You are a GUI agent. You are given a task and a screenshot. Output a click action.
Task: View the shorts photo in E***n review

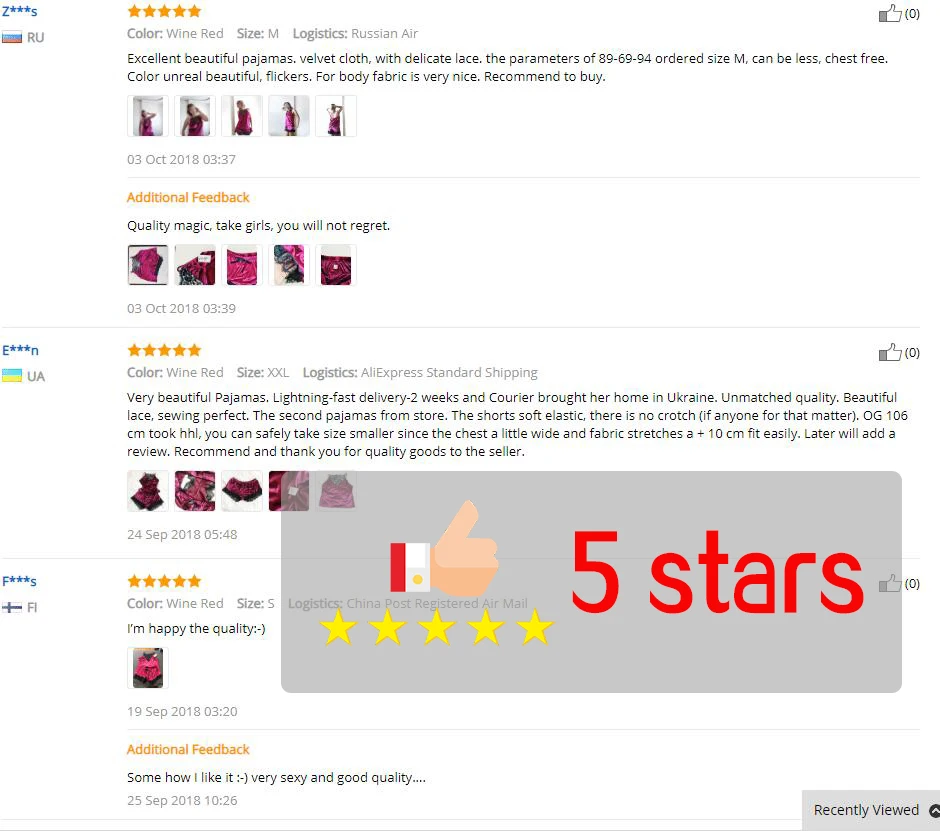click(242, 491)
